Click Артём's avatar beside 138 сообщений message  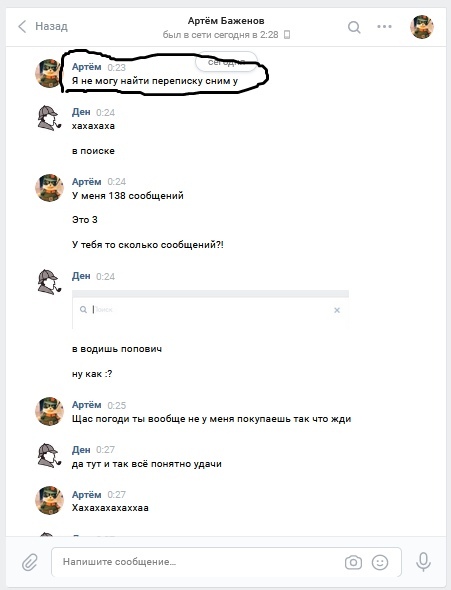pyautogui.click(x=49, y=187)
